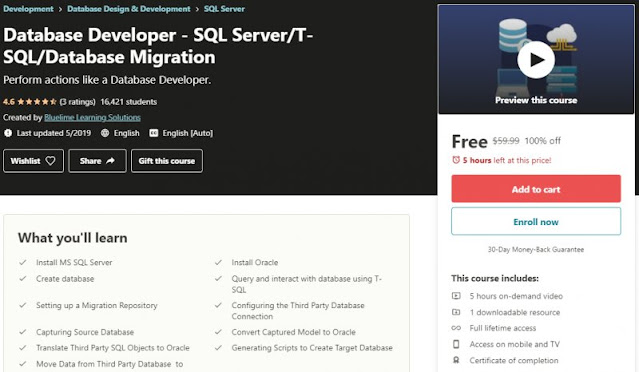Click 'Translate Third Party SQL Objects to Oracle'
Viewport: 639px width, 372px height.
tap(113, 348)
